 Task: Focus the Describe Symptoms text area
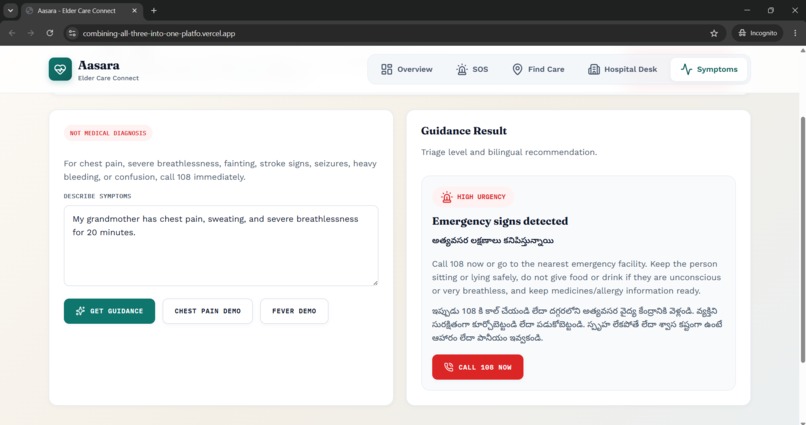221,246
